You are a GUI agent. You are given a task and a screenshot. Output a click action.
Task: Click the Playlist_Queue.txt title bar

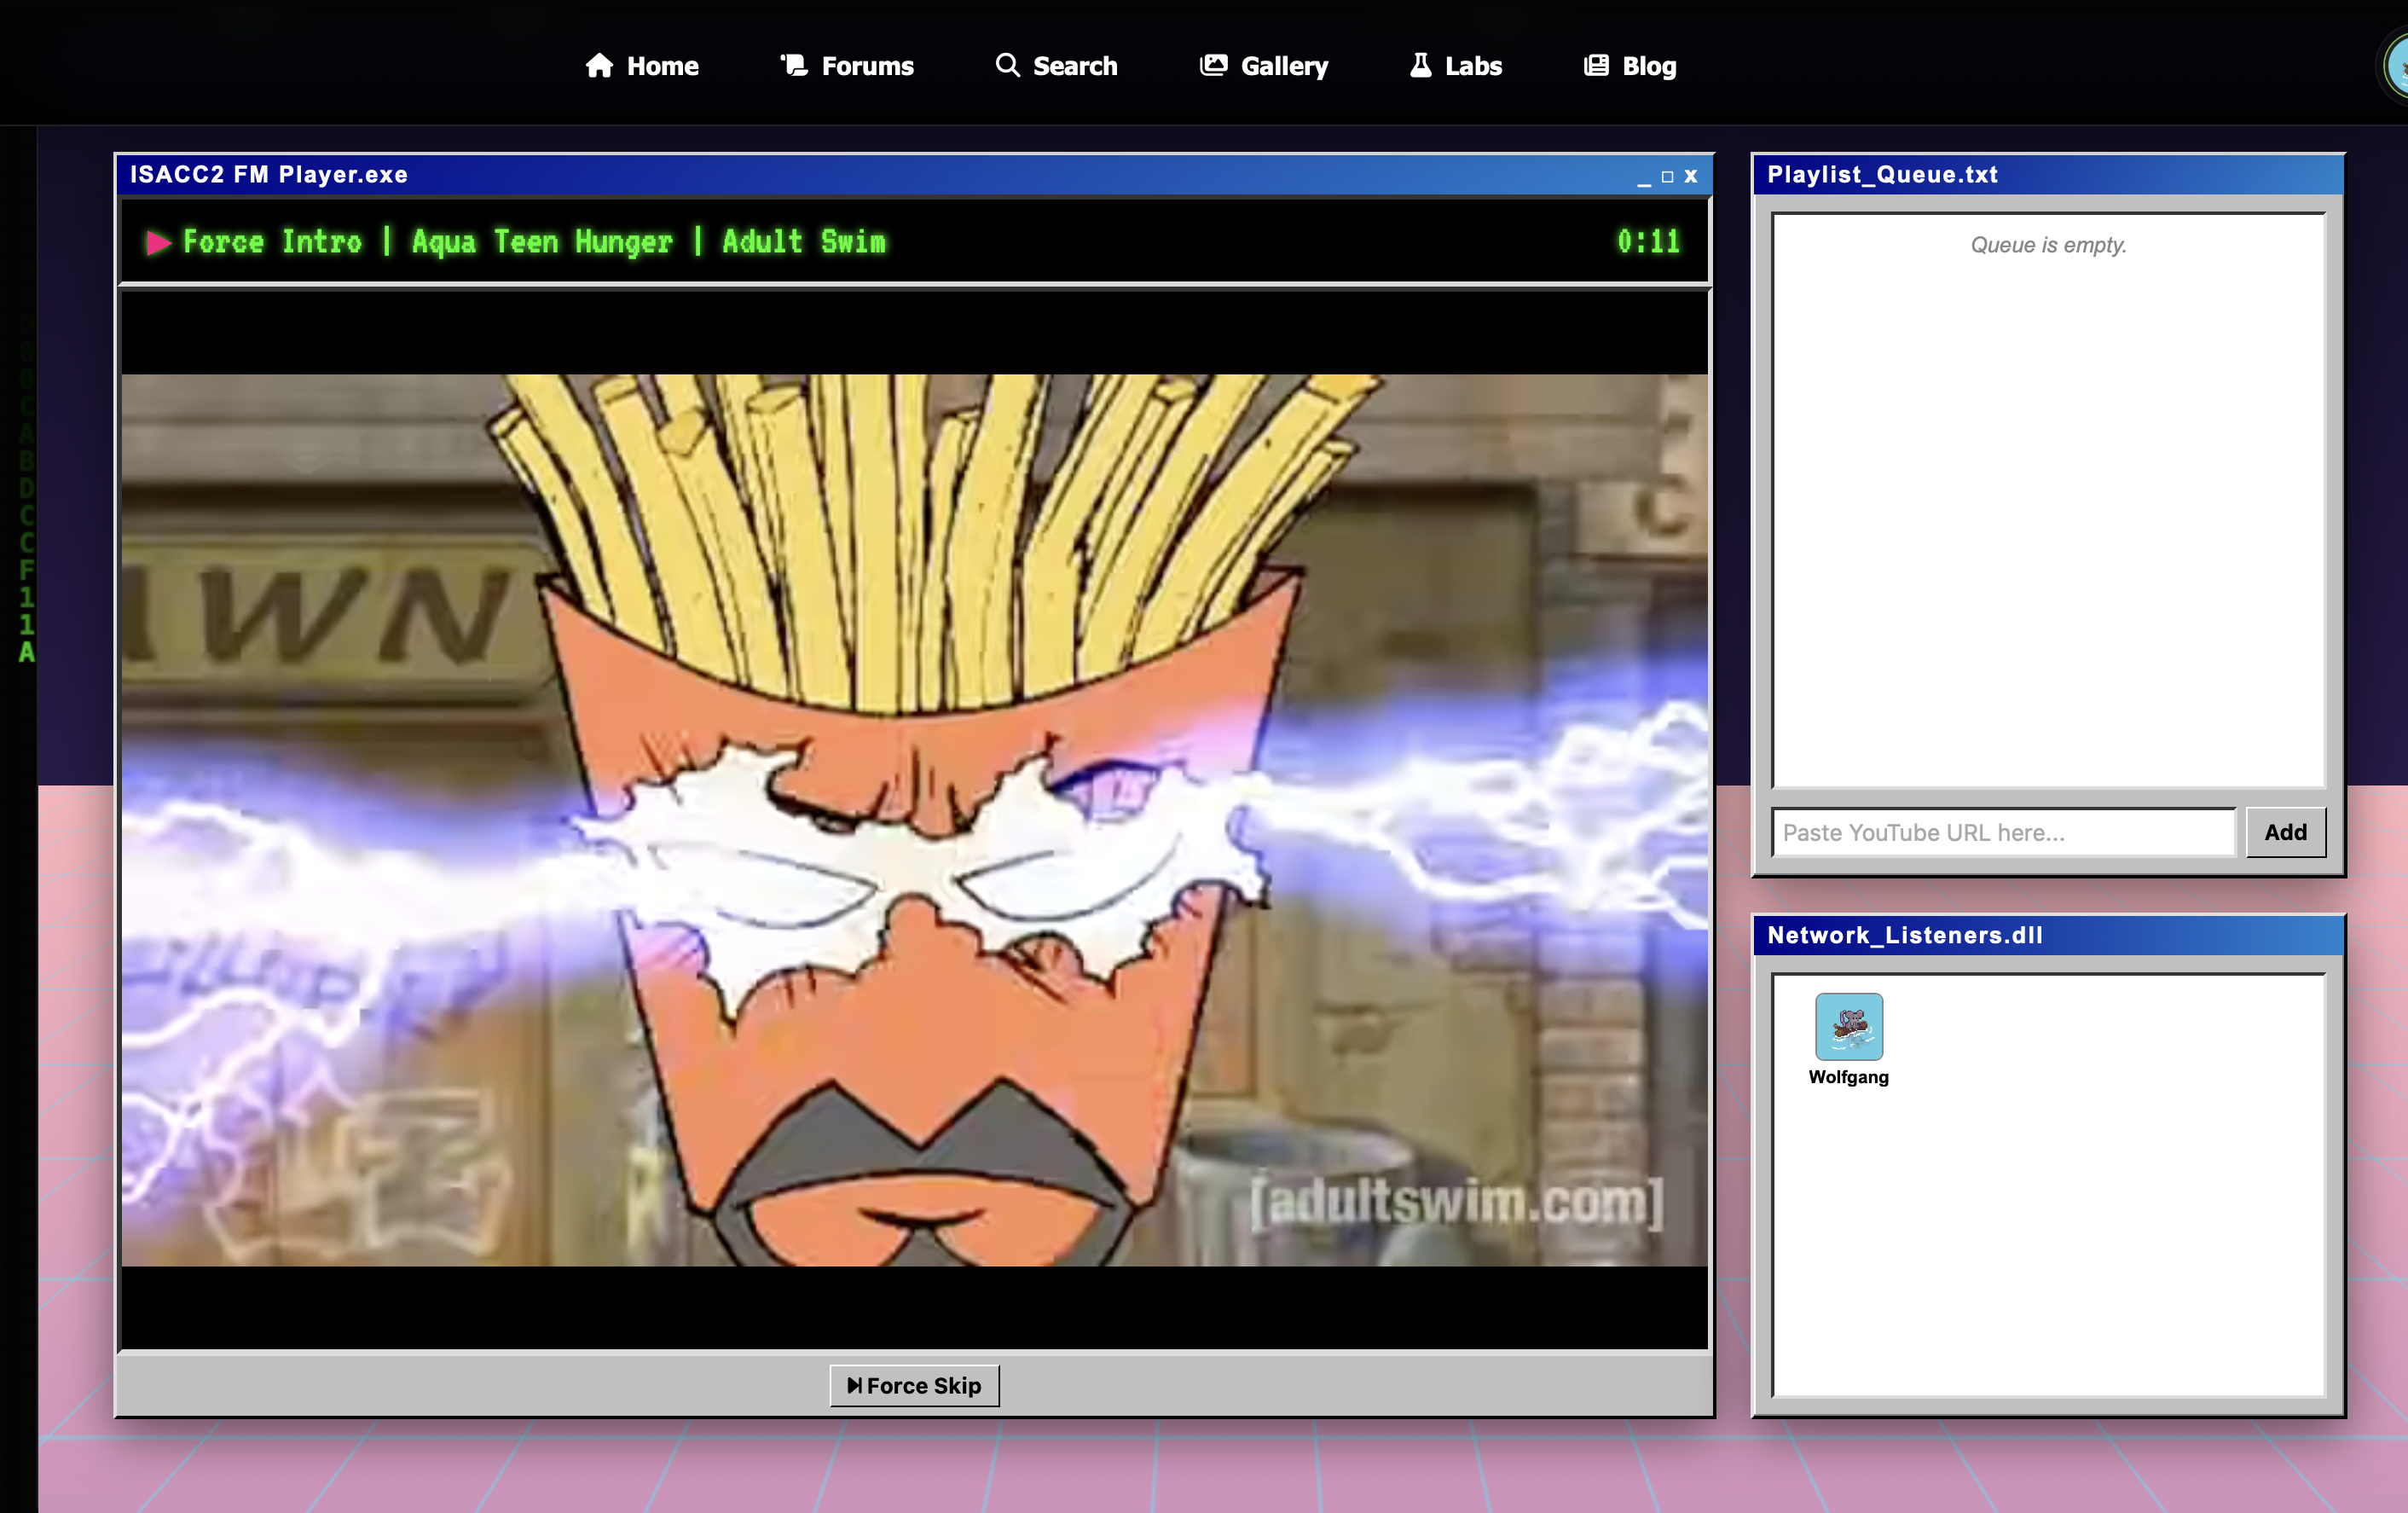coord(2048,175)
